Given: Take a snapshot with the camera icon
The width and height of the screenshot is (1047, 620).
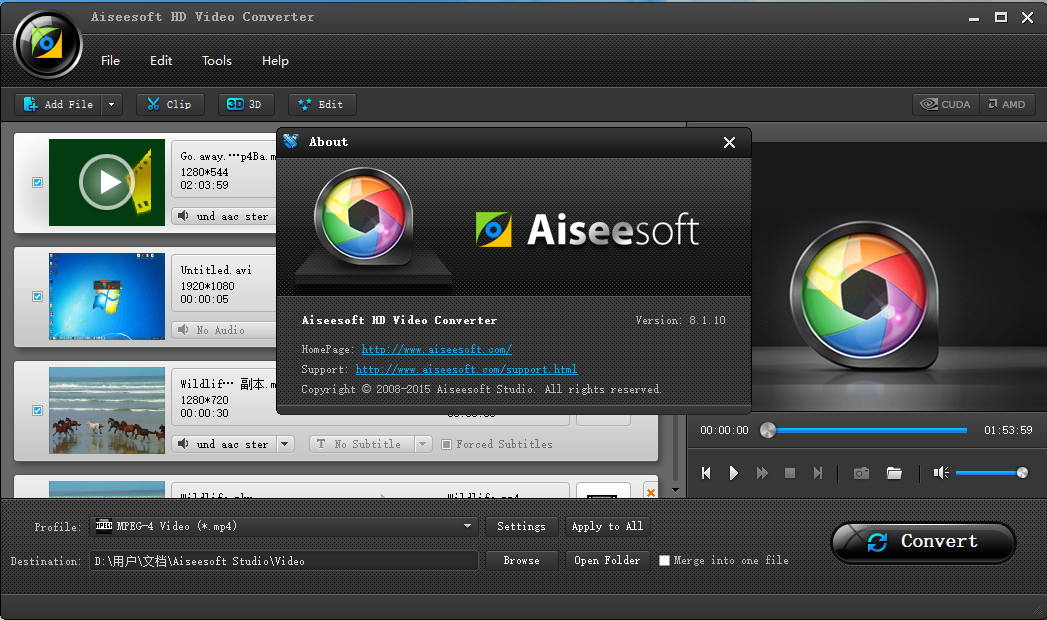Looking at the screenshot, I should click(861, 473).
